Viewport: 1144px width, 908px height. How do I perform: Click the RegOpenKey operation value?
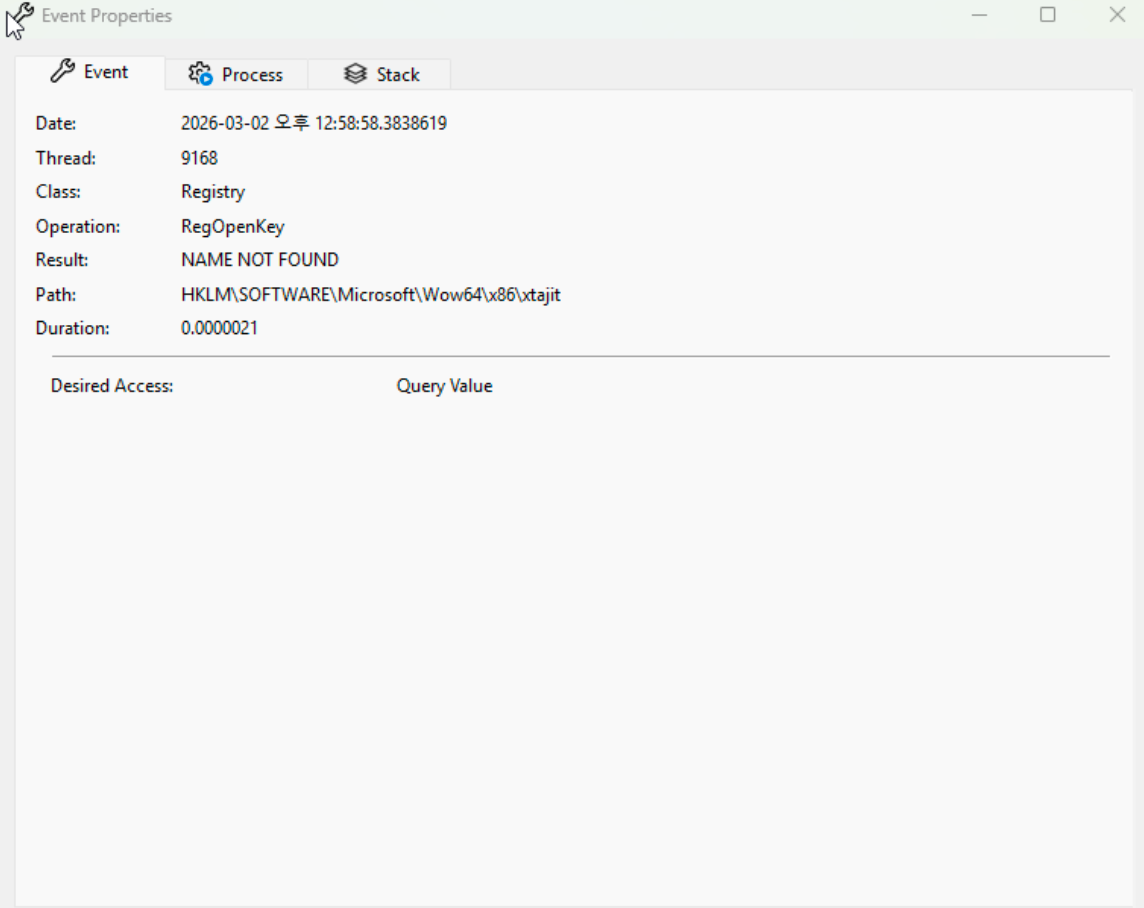(232, 227)
